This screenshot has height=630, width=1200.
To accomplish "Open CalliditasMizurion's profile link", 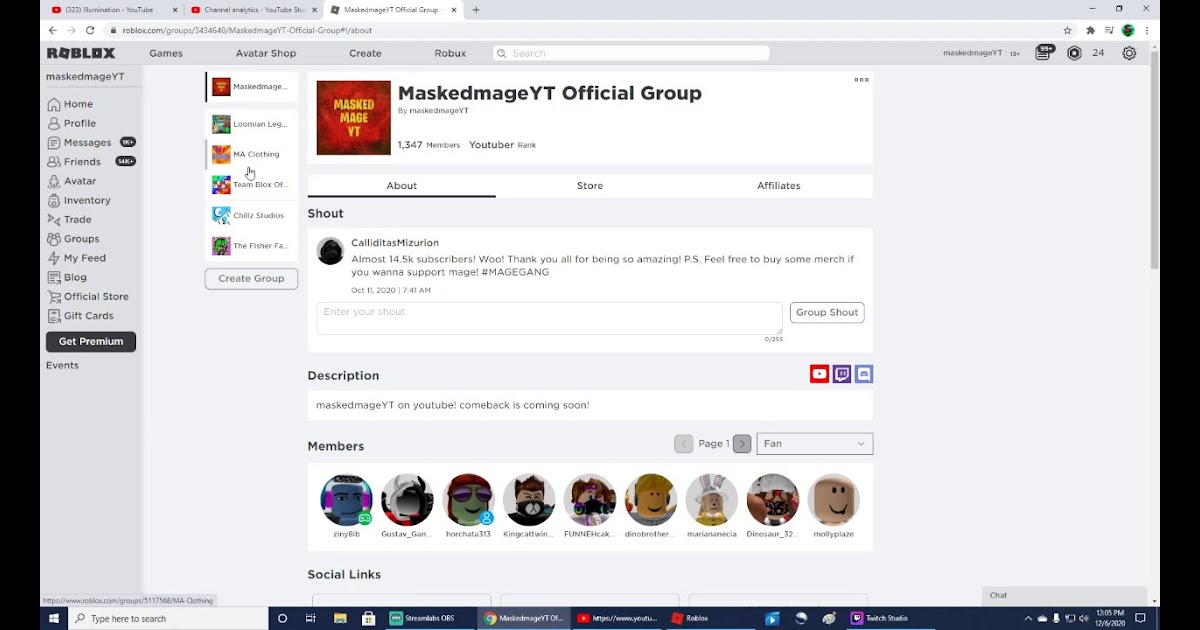I will click(395, 243).
